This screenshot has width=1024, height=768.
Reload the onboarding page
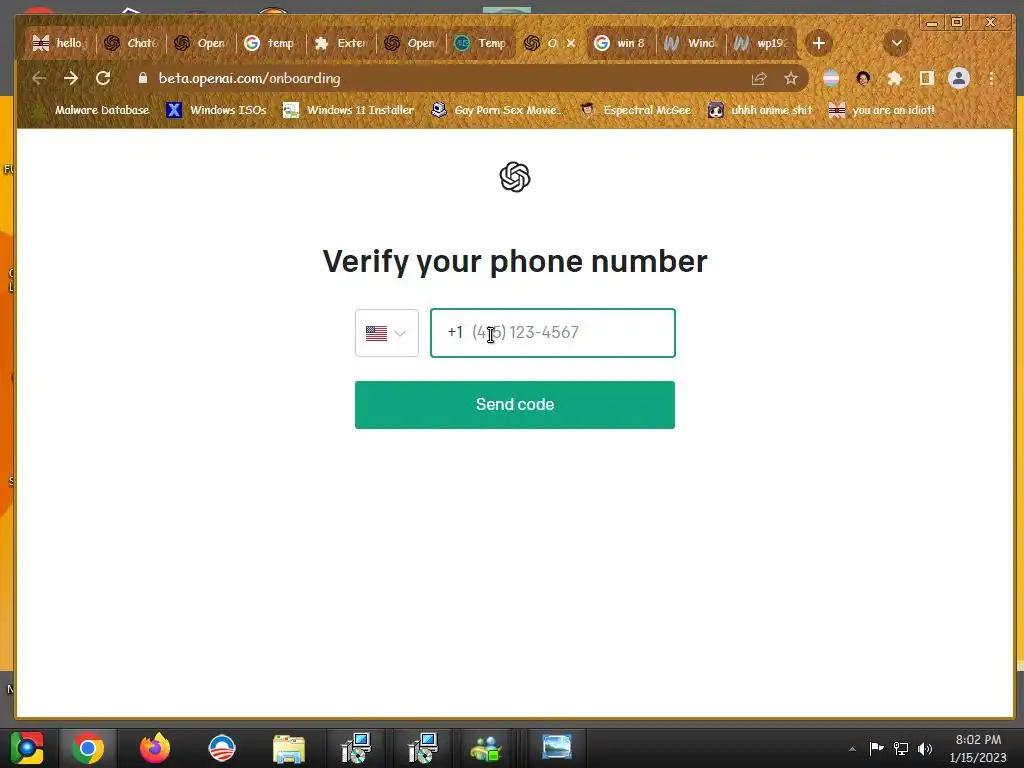coord(103,78)
